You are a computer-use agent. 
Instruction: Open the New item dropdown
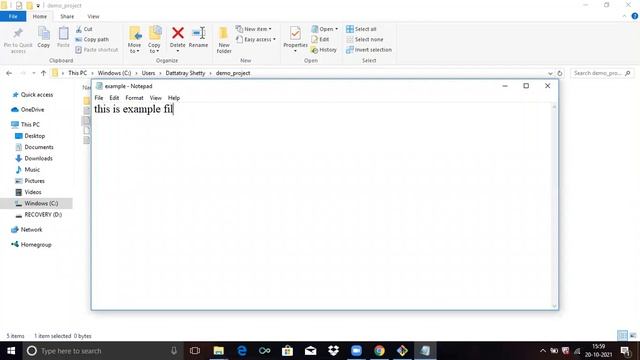click(x=253, y=29)
